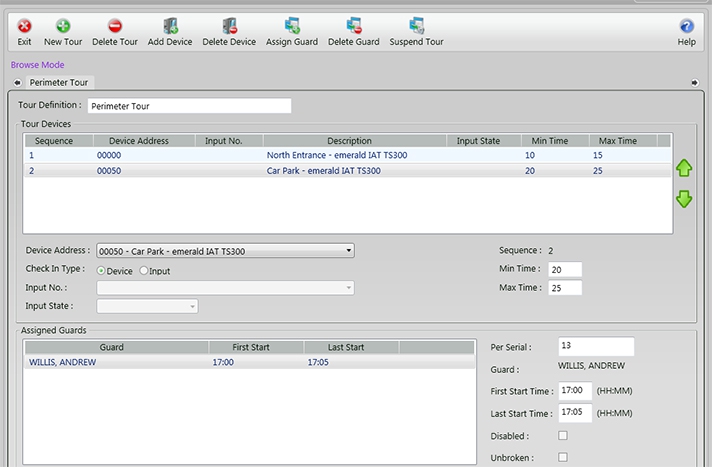712x468 pixels.
Task: Click the Suspend Tour toolbar icon
Action: (x=416, y=26)
